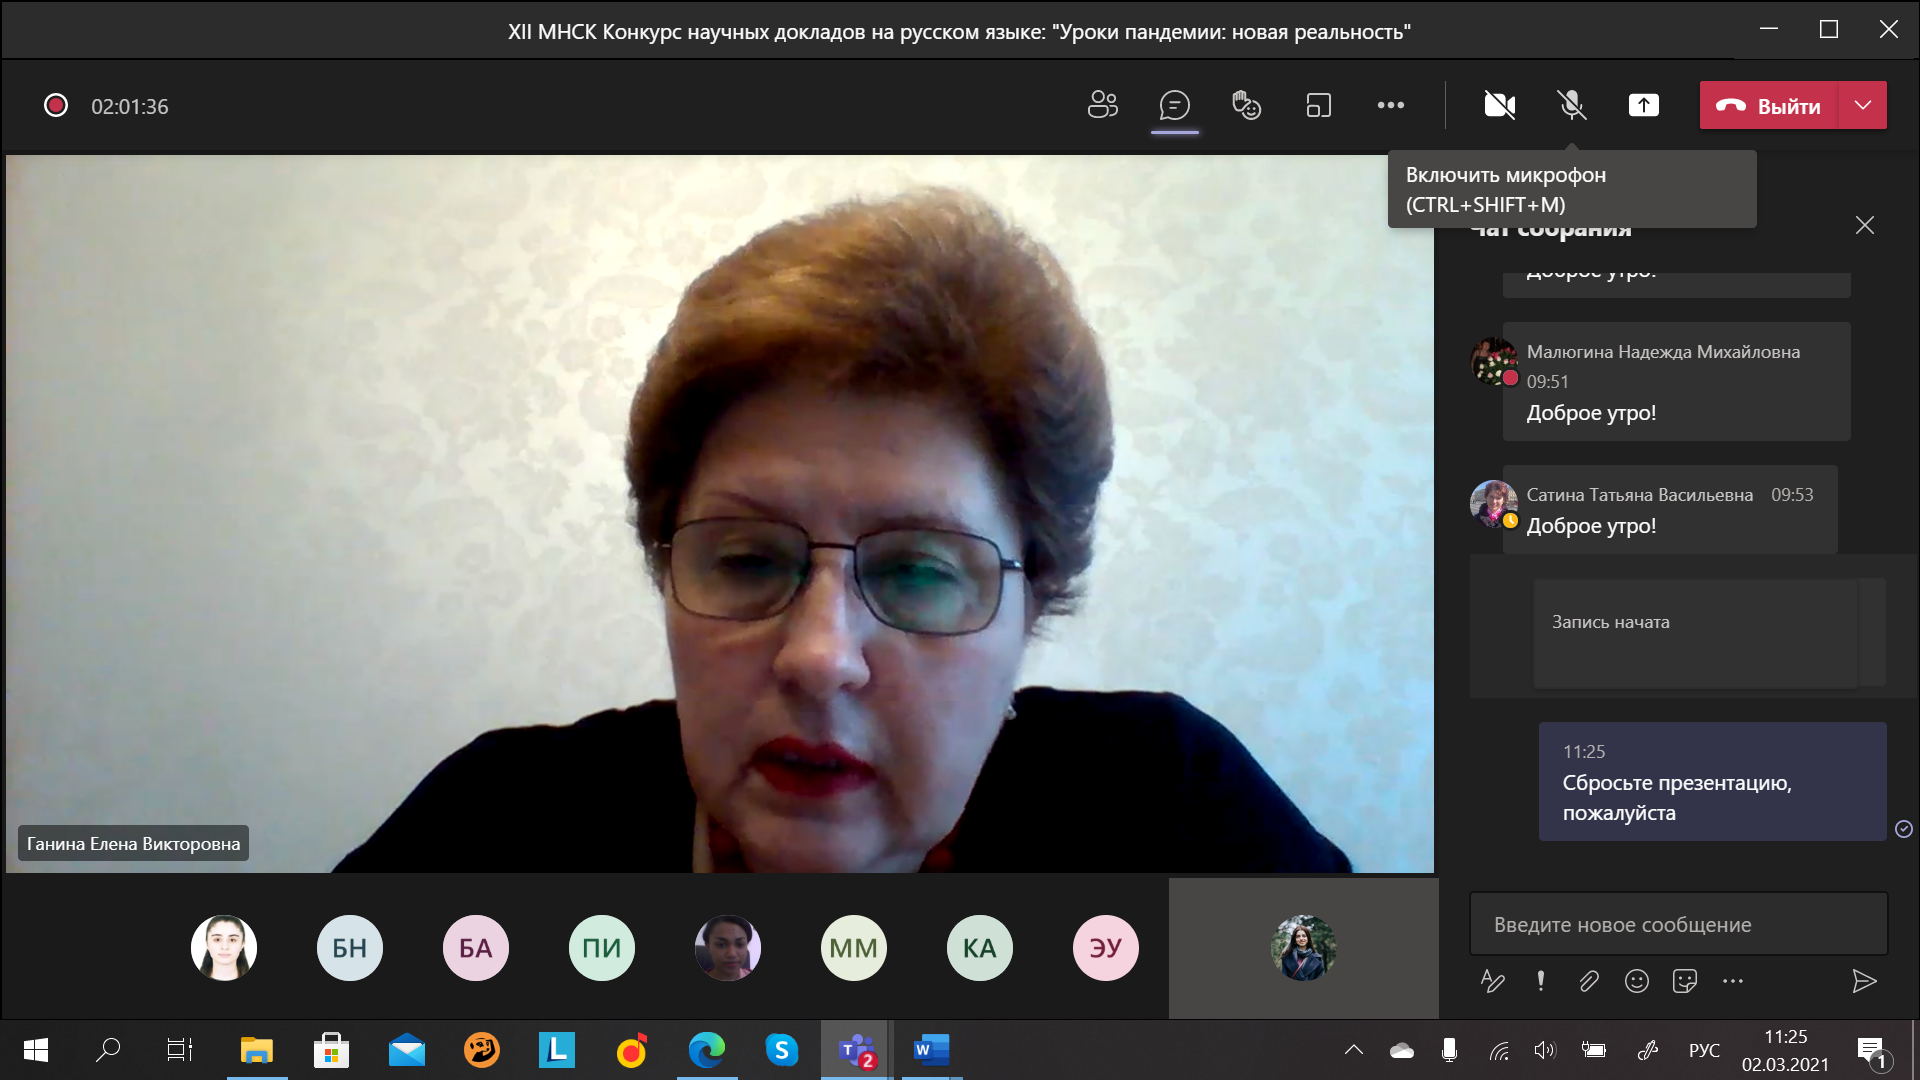This screenshot has width=1920, height=1080.
Task: Toggle the meeting chat panel
Action: click(x=1174, y=105)
